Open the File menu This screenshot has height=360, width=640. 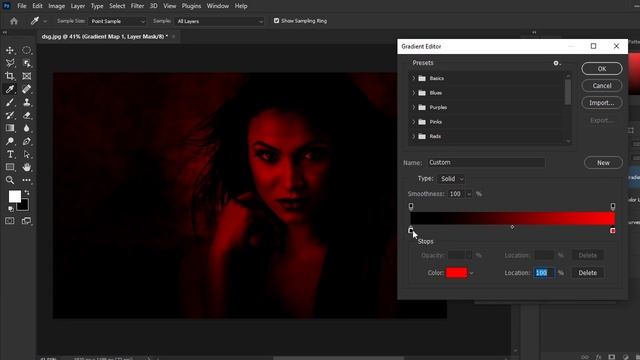pos(22,6)
